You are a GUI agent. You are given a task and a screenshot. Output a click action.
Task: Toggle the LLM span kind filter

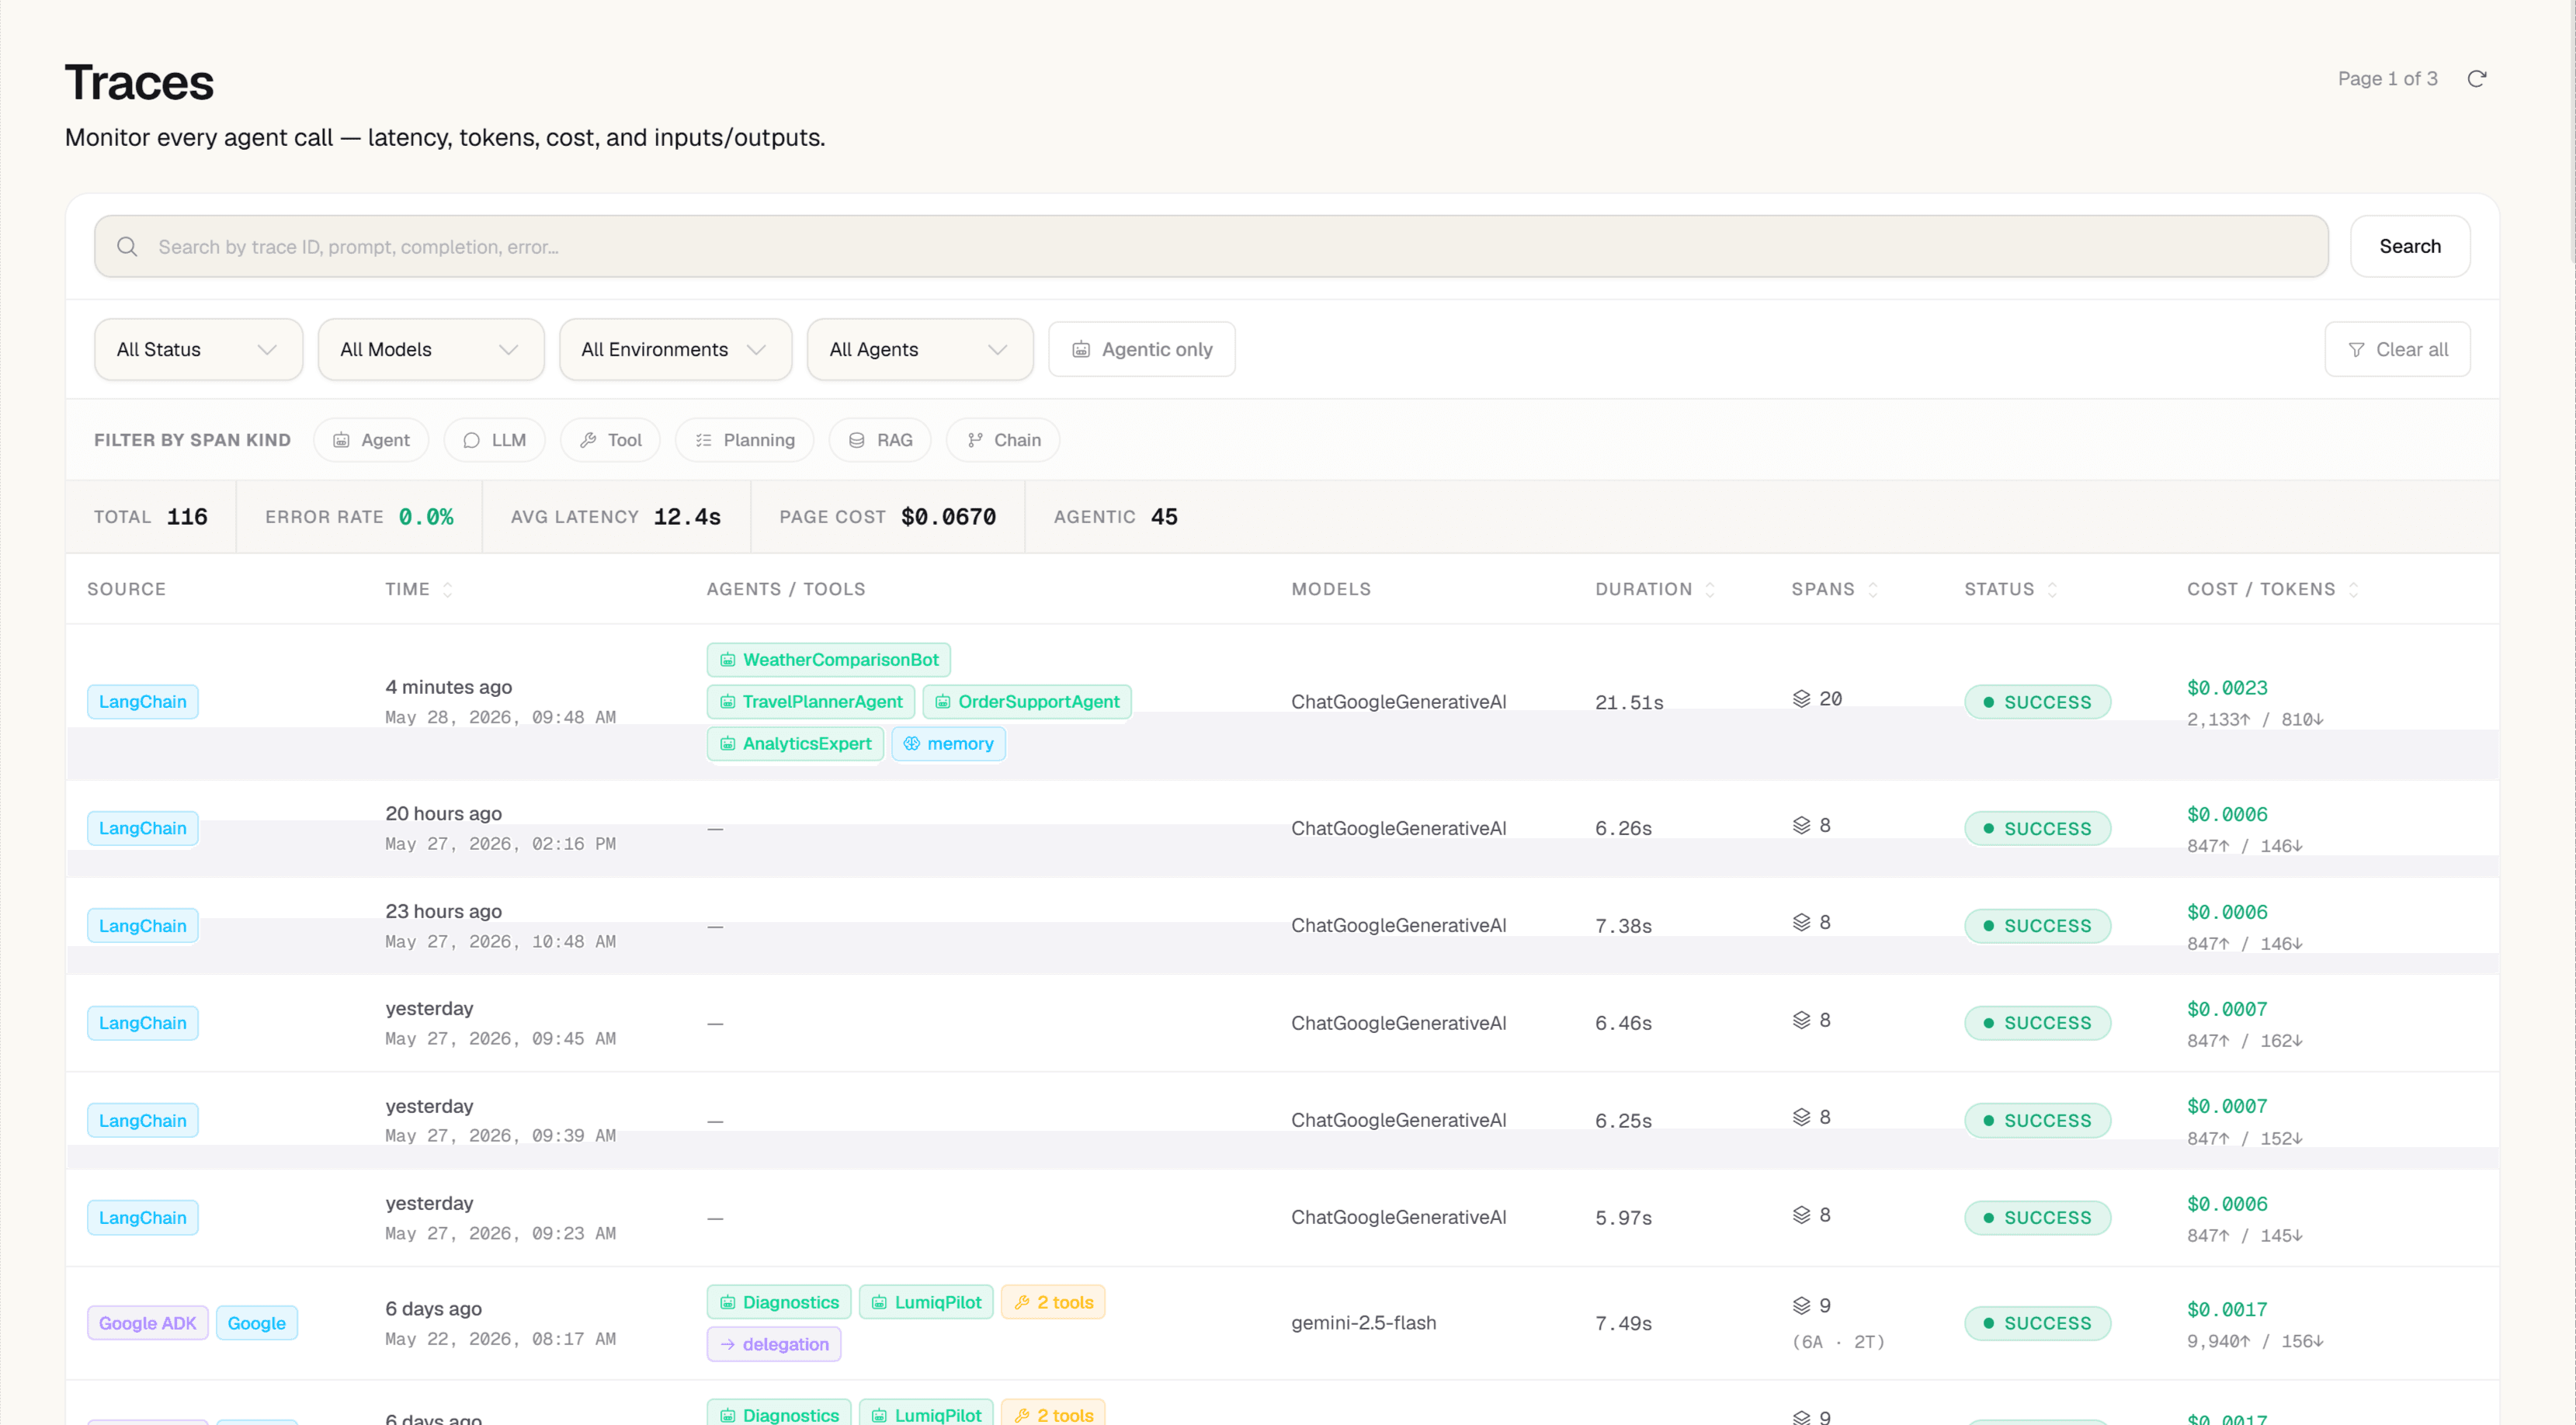494,440
